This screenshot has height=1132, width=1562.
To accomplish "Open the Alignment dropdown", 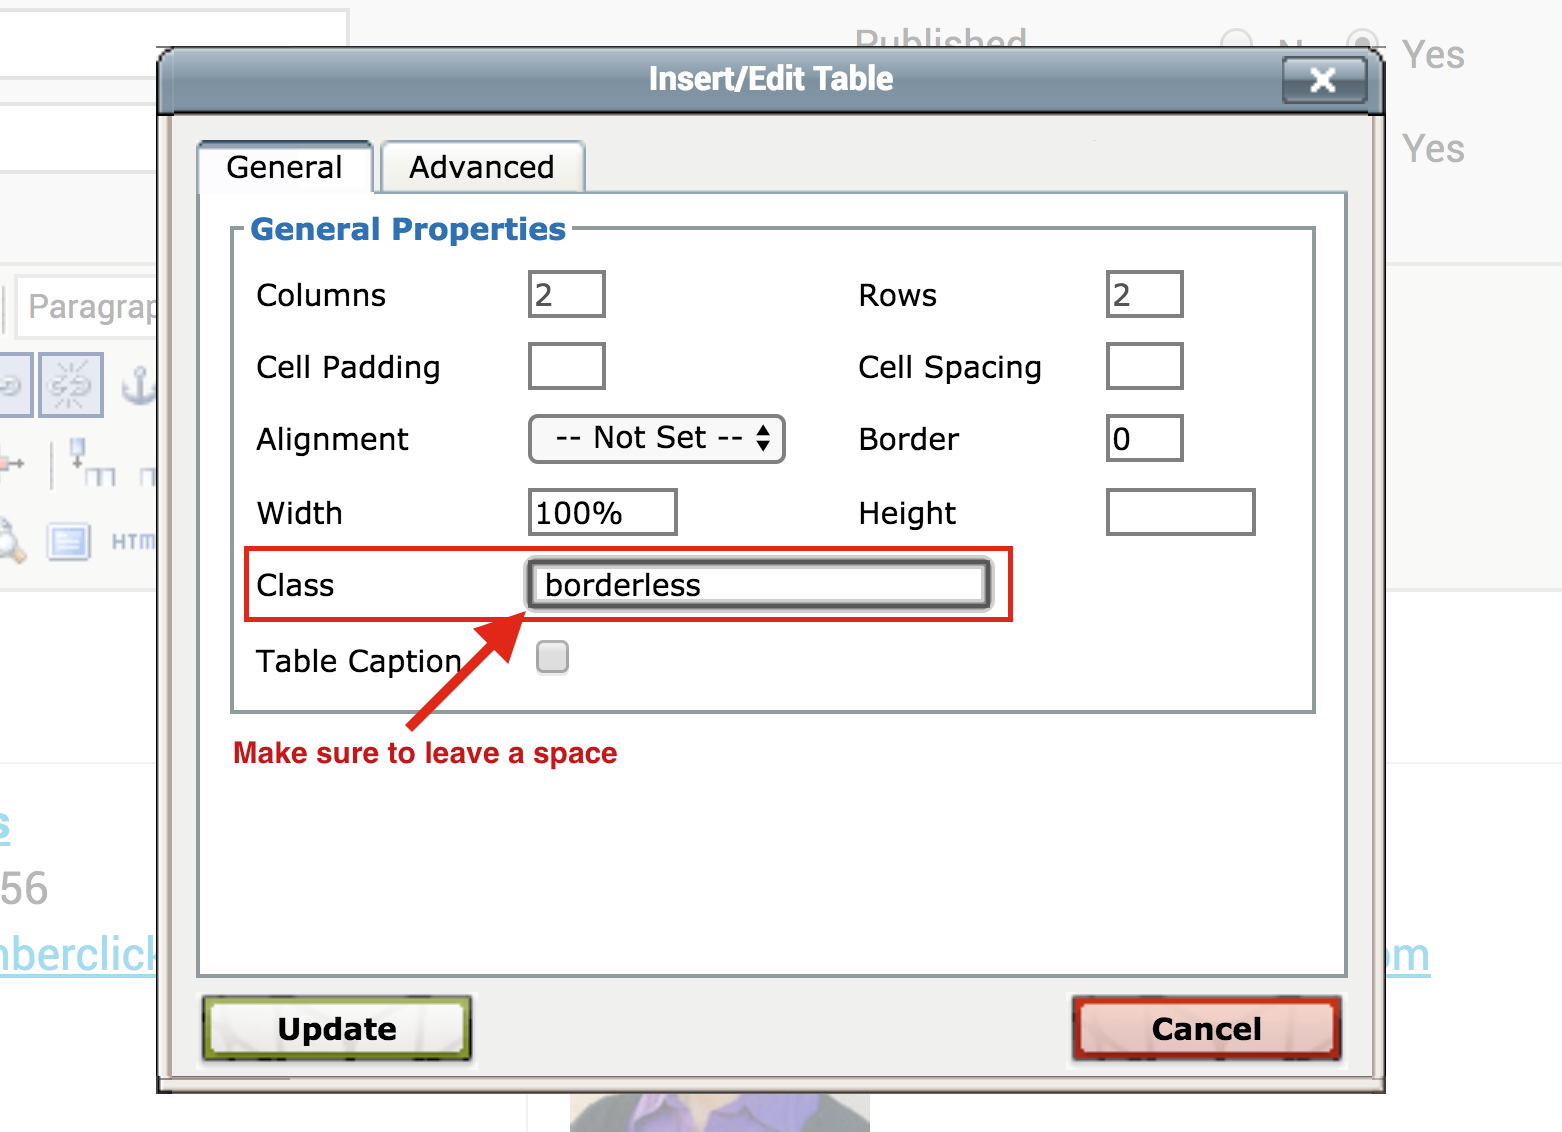I will click(x=656, y=439).
